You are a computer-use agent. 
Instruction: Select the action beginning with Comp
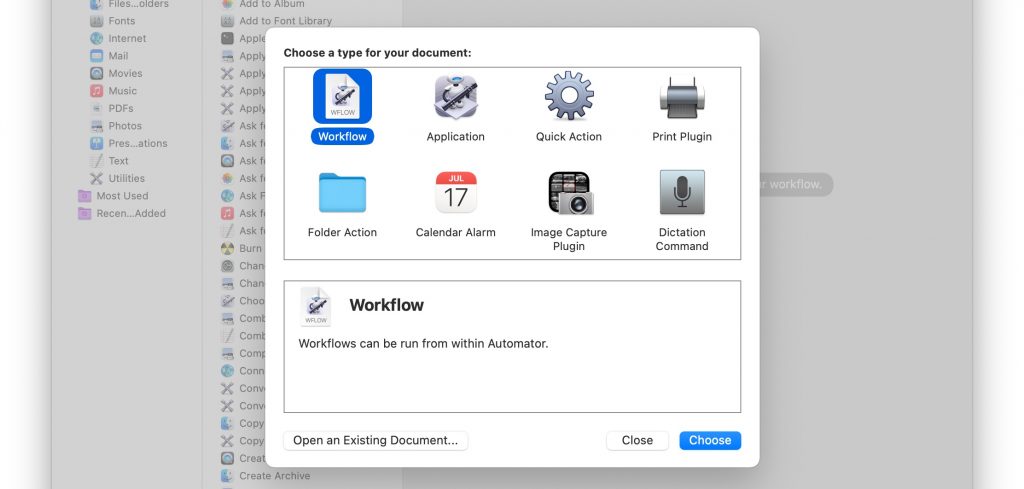pos(243,353)
